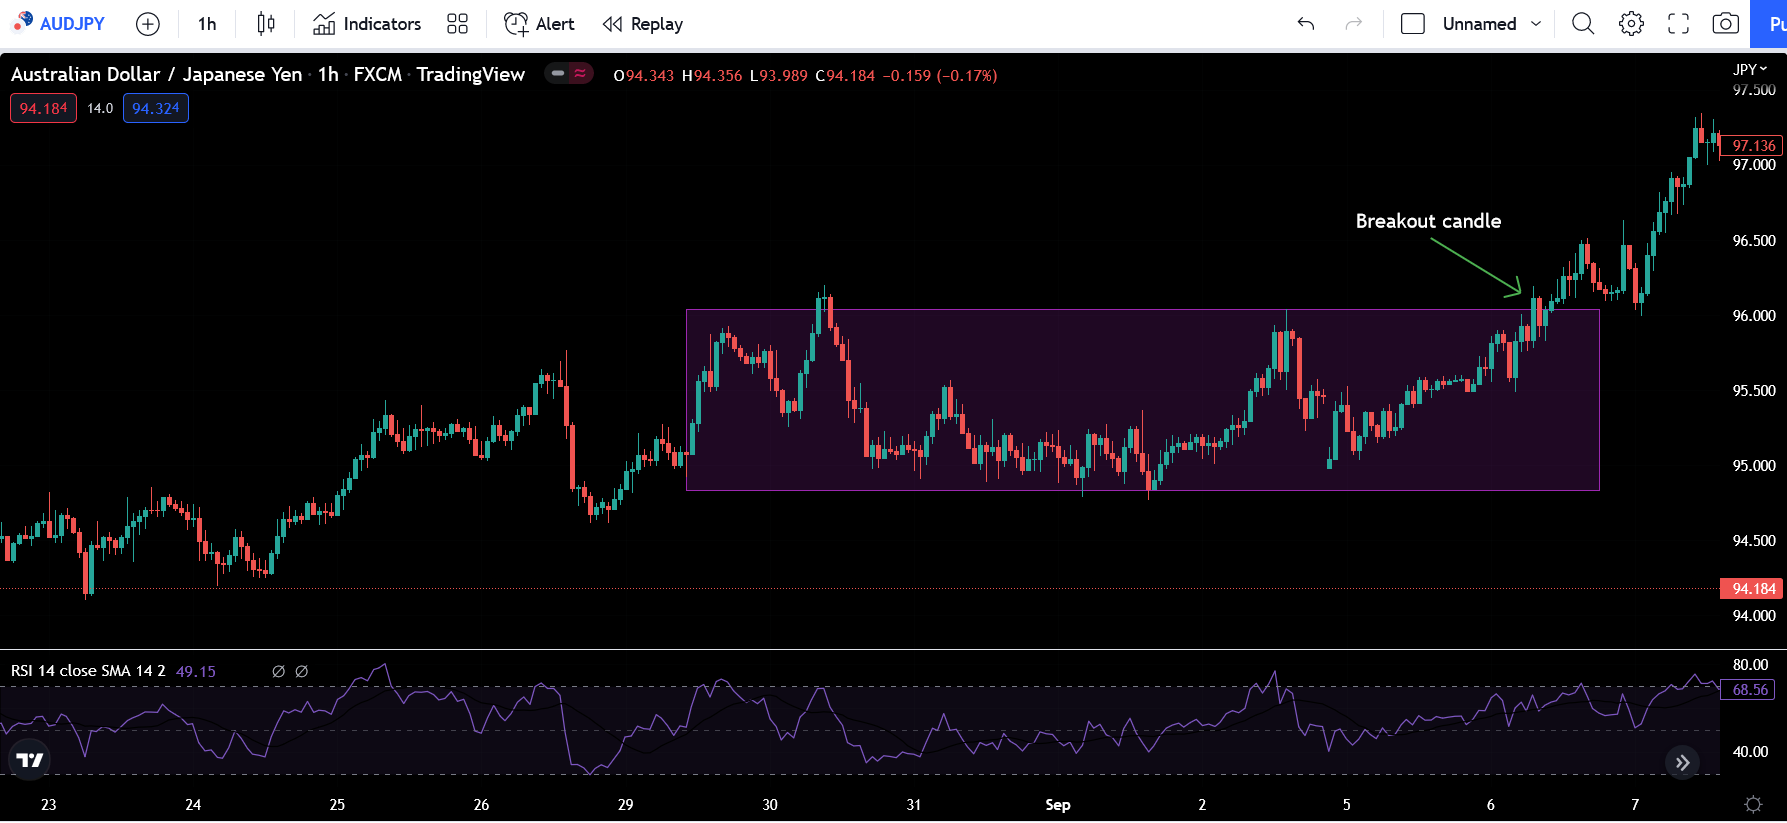Click the add symbol plus icon
Image resolution: width=1787 pixels, height=823 pixels.
(x=147, y=24)
